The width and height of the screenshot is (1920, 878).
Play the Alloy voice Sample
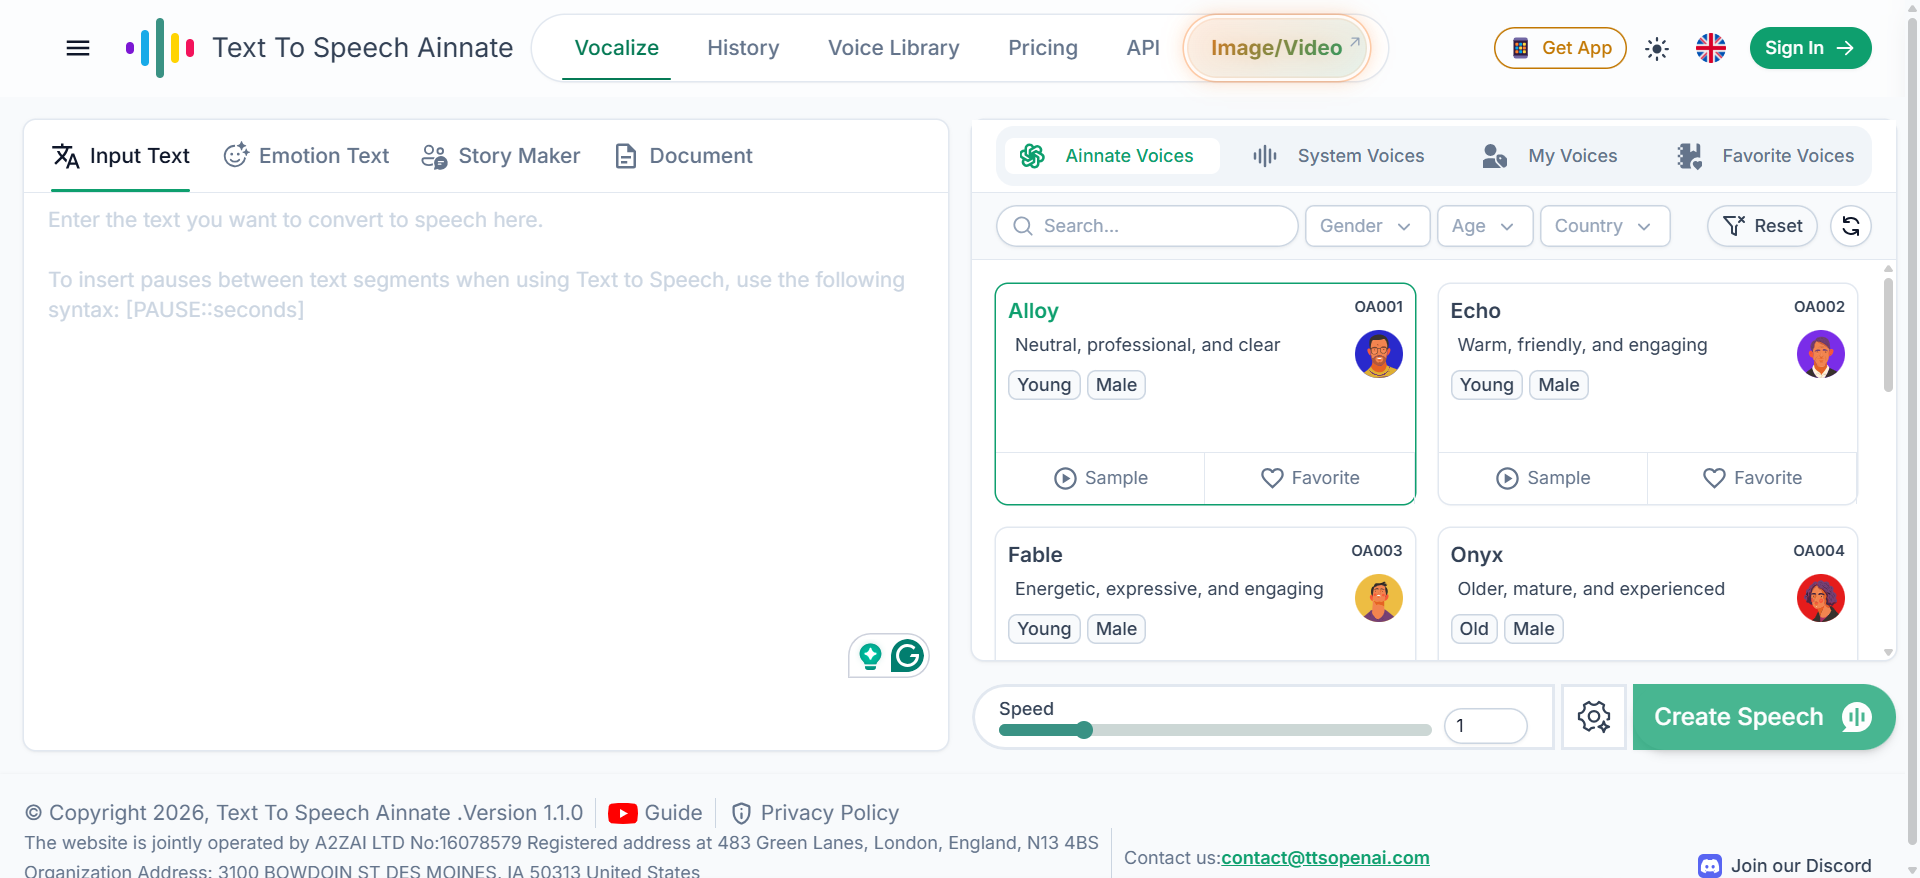coord(1101,478)
